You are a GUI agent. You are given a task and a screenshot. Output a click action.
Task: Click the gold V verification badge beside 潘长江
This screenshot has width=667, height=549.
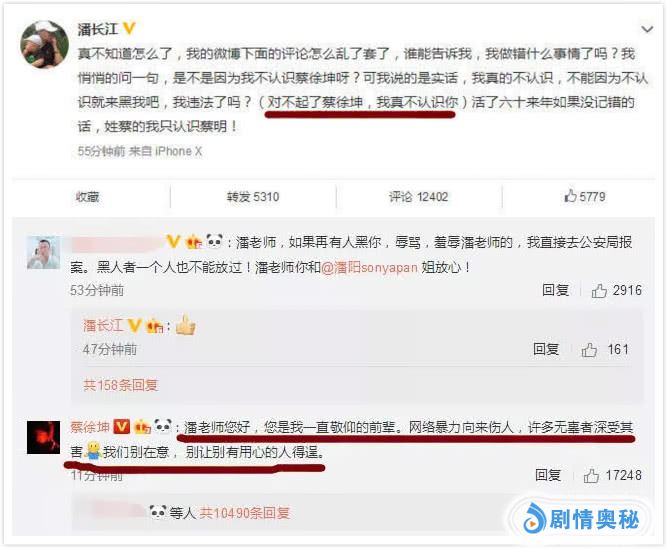(128, 28)
